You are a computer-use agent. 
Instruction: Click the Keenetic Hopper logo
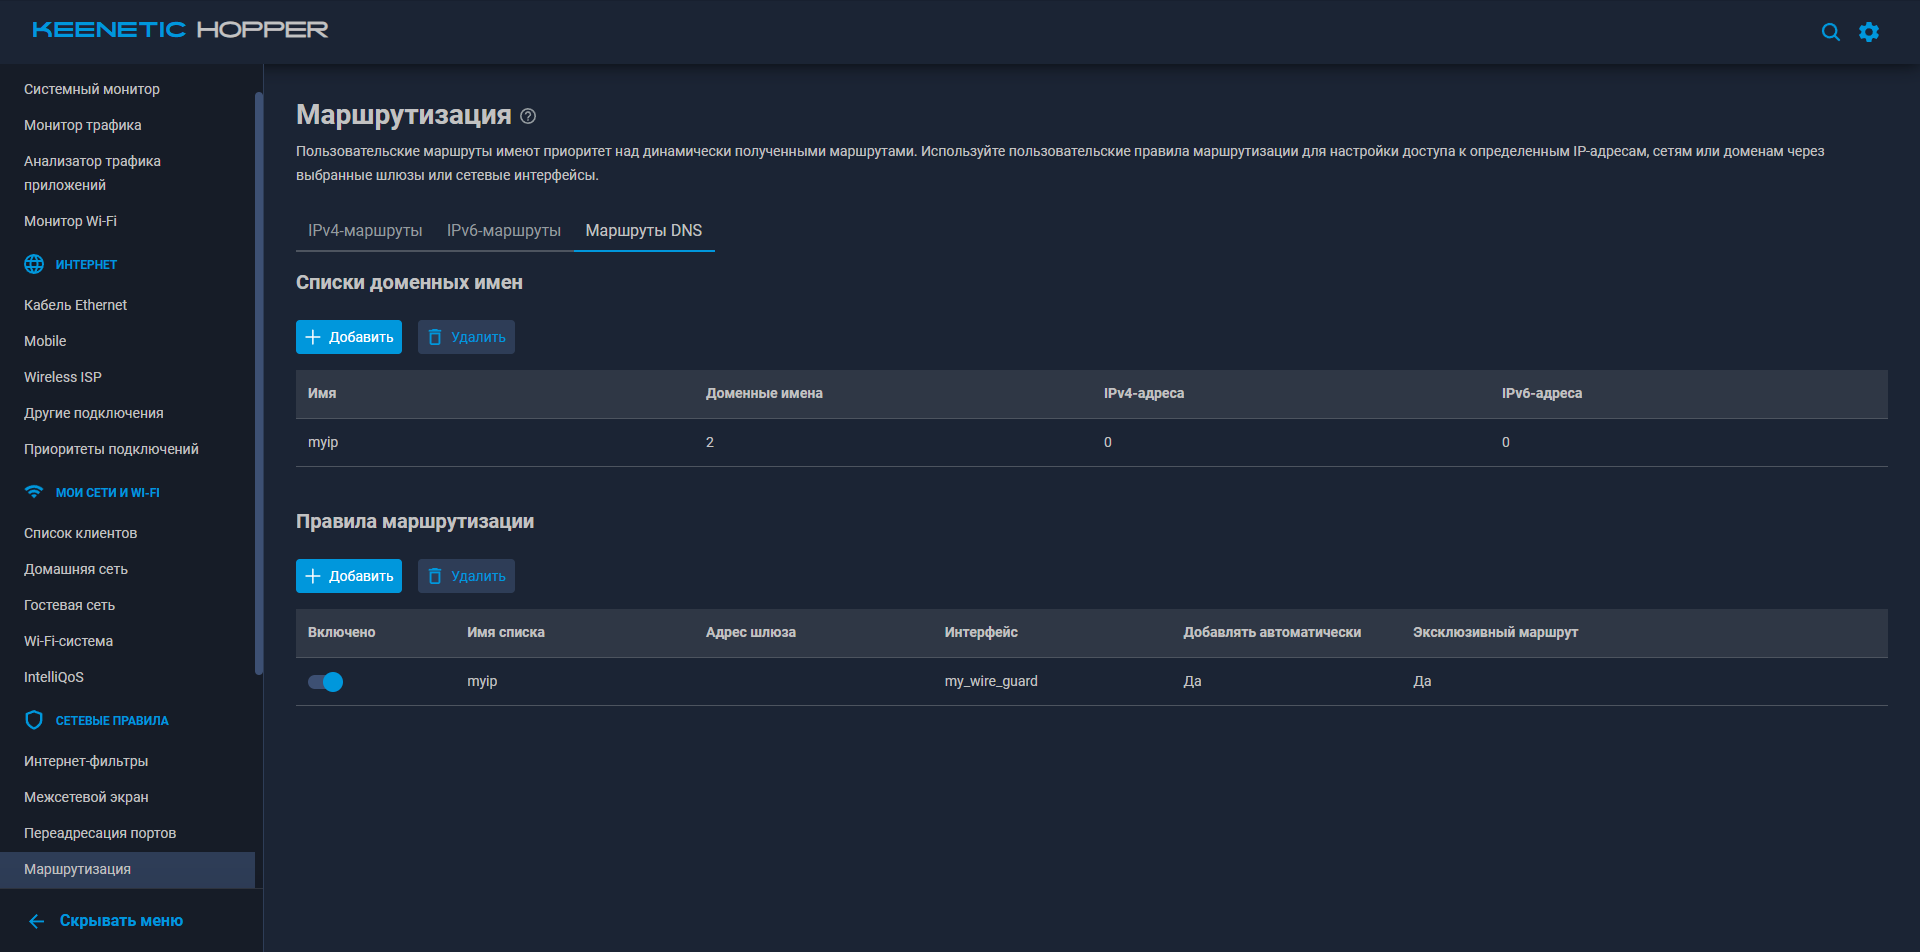(180, 30)
